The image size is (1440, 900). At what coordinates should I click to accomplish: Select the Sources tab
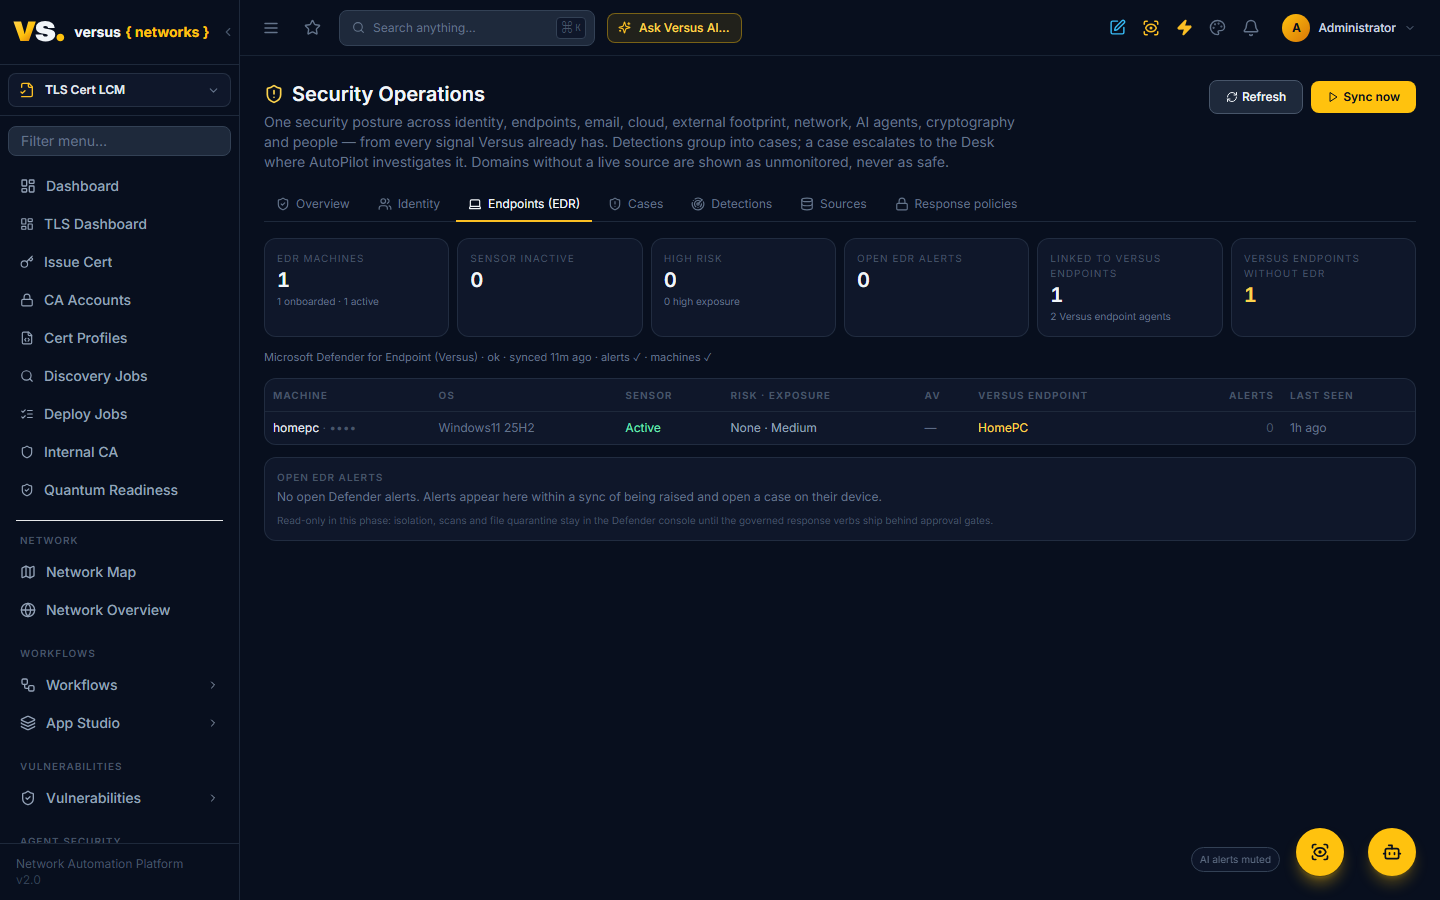click(833, 204)
